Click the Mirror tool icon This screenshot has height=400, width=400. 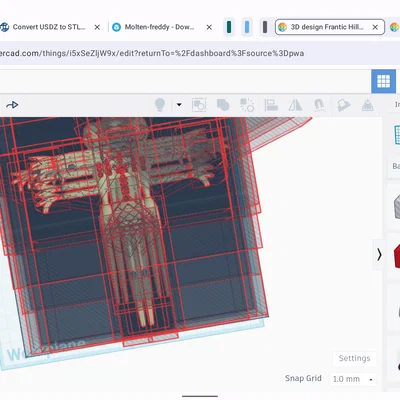[295, 105]
